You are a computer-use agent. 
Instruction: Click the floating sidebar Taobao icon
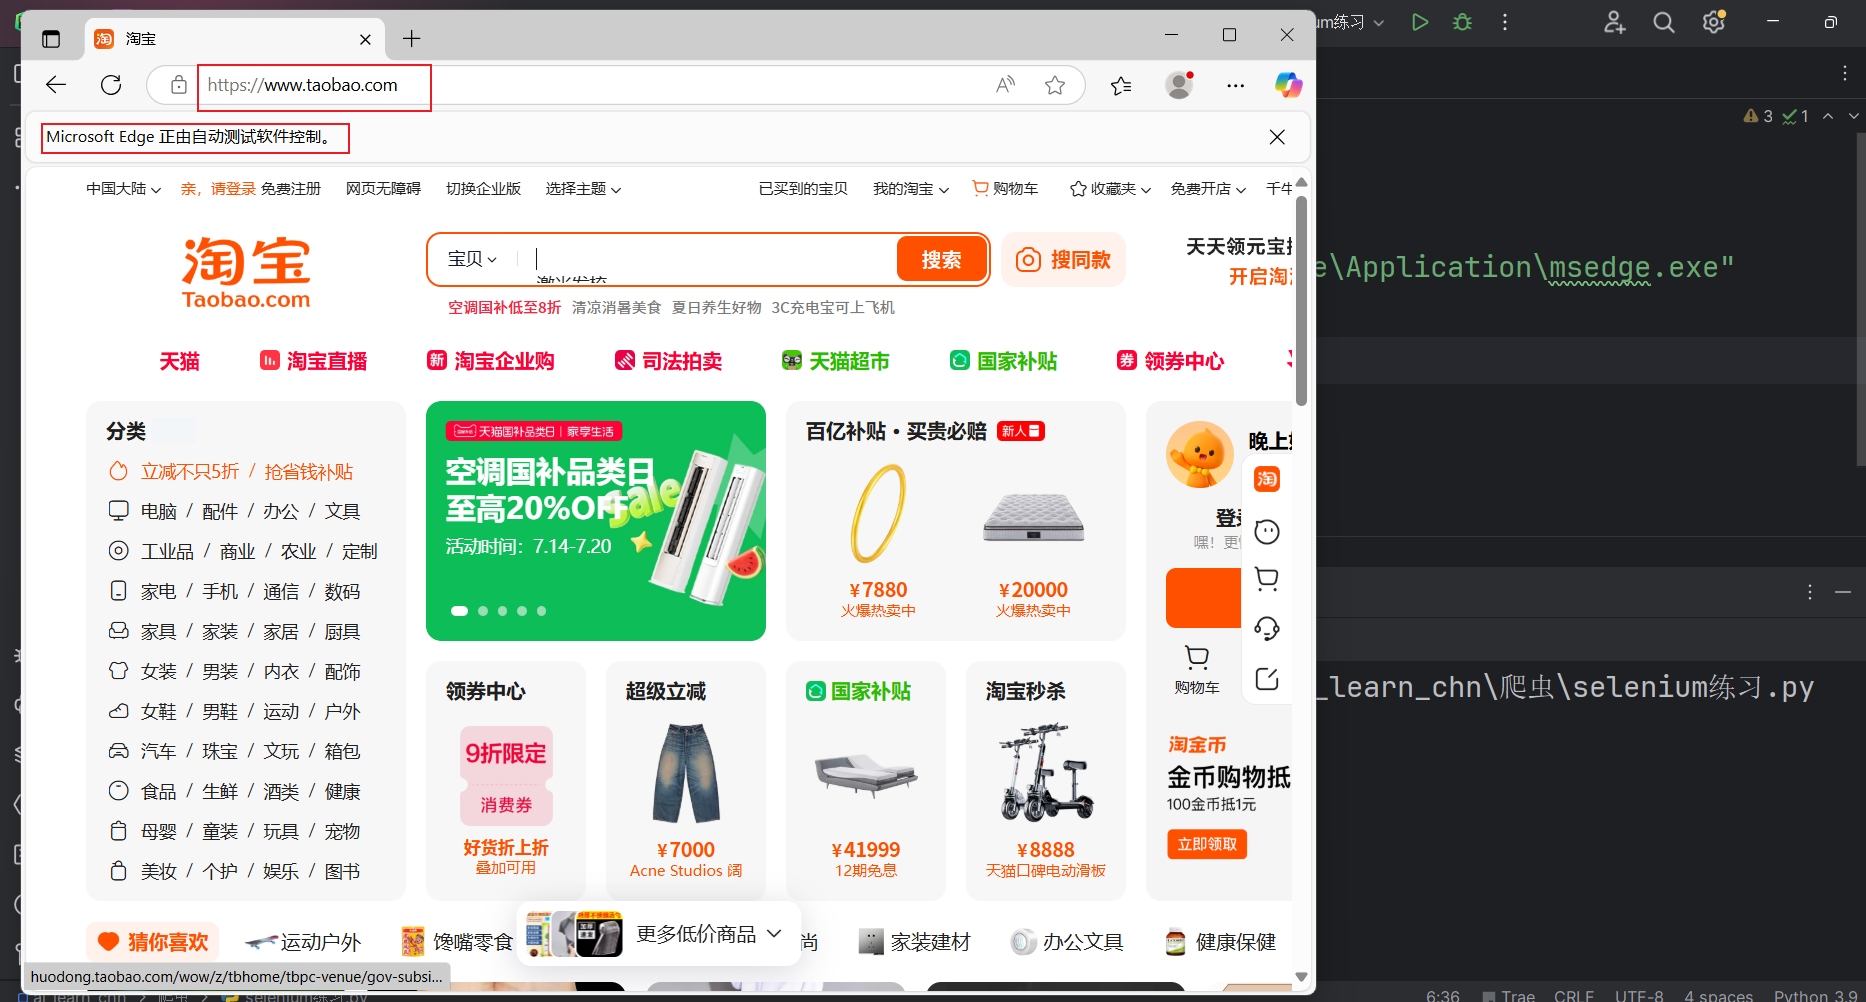(x=1267, y=479)
